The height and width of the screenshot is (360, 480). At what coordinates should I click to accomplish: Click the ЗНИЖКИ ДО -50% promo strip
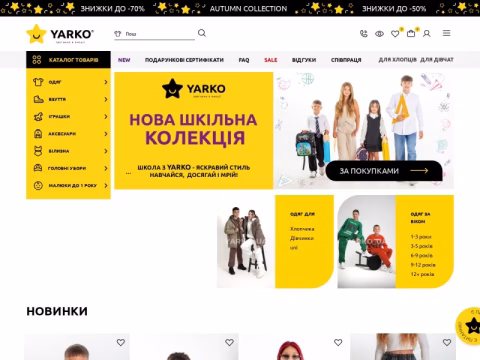click(x=394, y=8)
